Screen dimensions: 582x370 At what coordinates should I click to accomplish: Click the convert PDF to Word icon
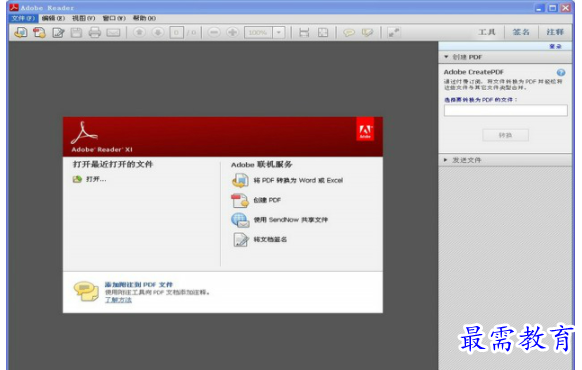coord(240,180)
